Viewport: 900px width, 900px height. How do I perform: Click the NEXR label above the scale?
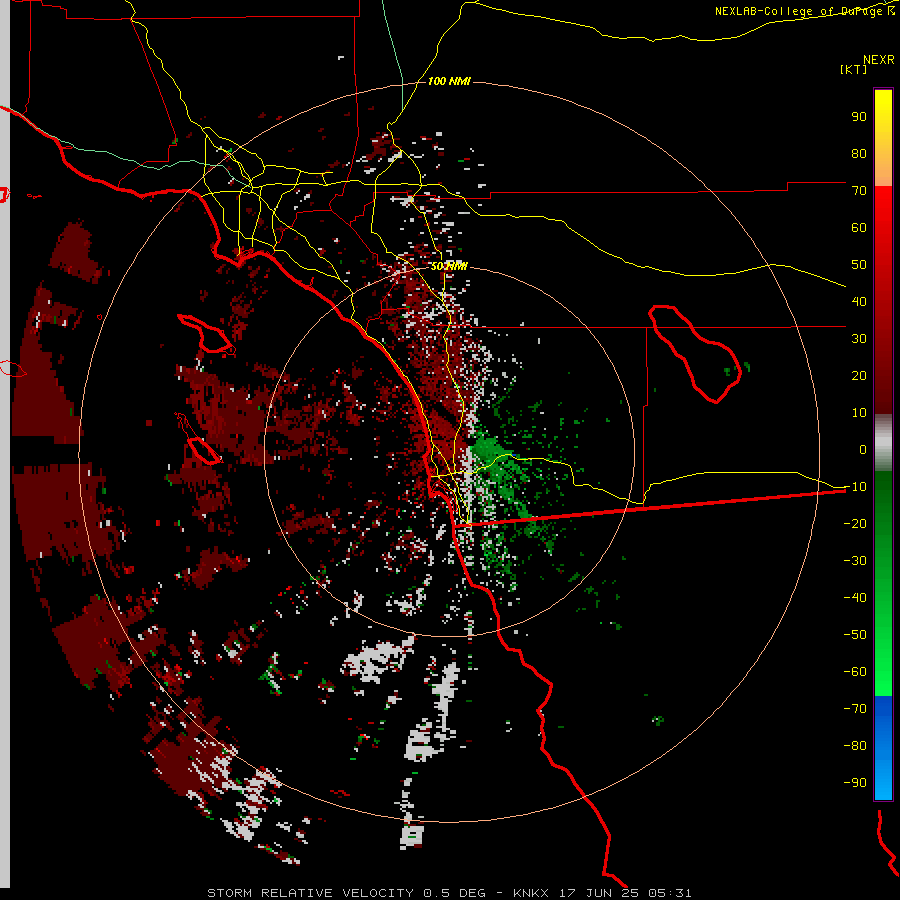pyautogui.click(x=878, y=59)
